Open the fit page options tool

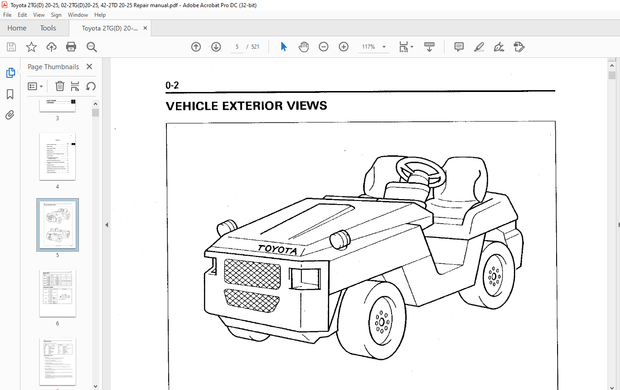405,47
